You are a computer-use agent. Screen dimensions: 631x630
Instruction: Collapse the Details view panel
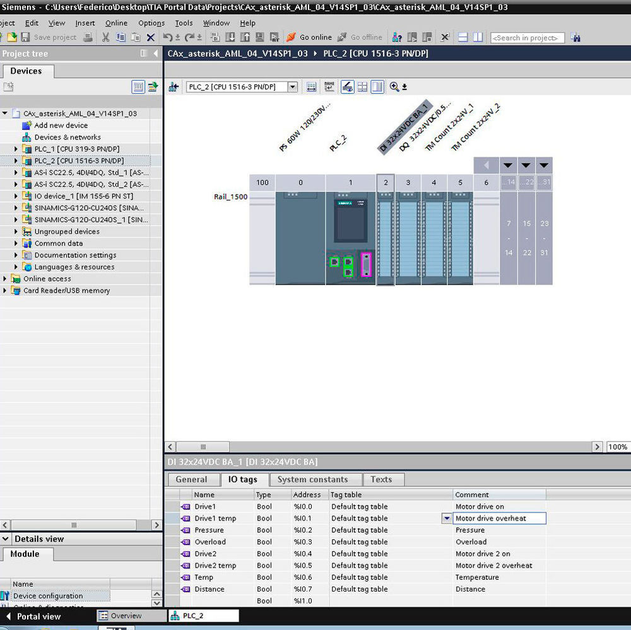[x=6, y=539]
